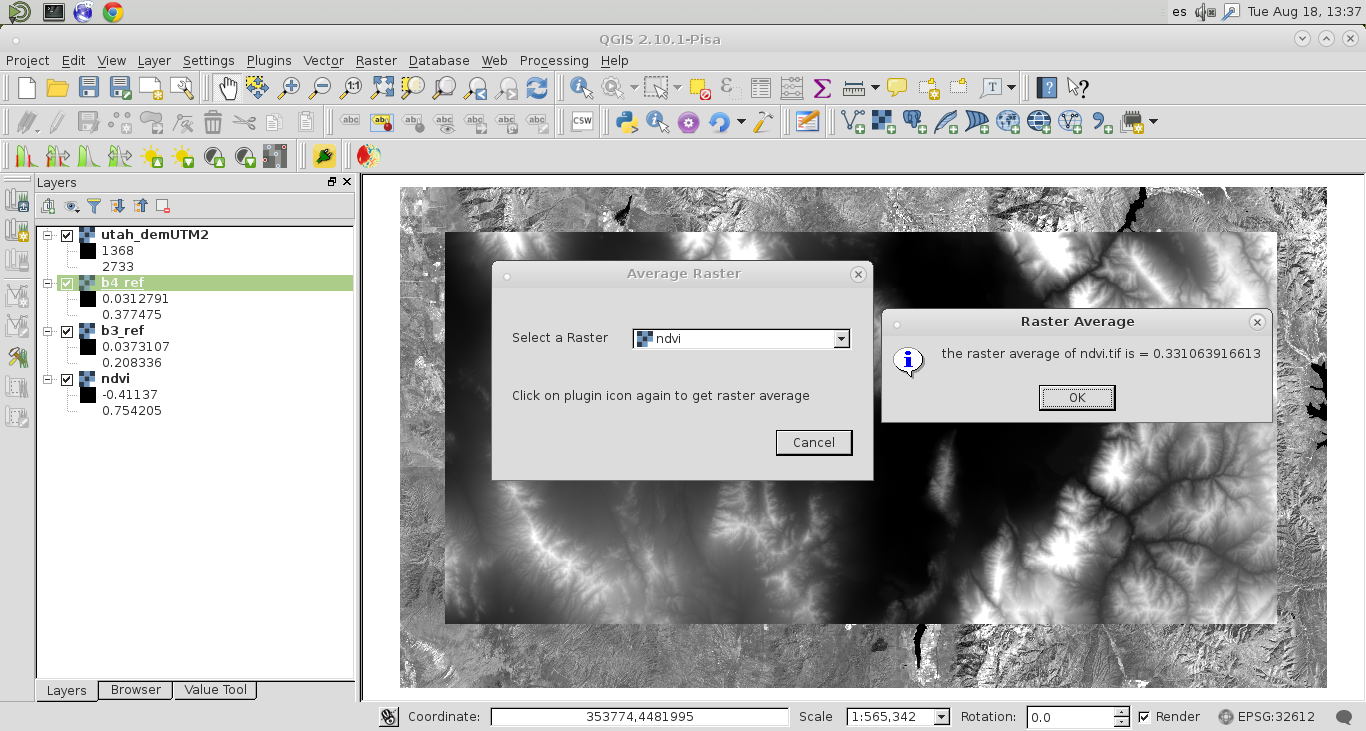Click Zoom Full extent icon
This screenshot has width=1366, height=731.
pos(382,88)
